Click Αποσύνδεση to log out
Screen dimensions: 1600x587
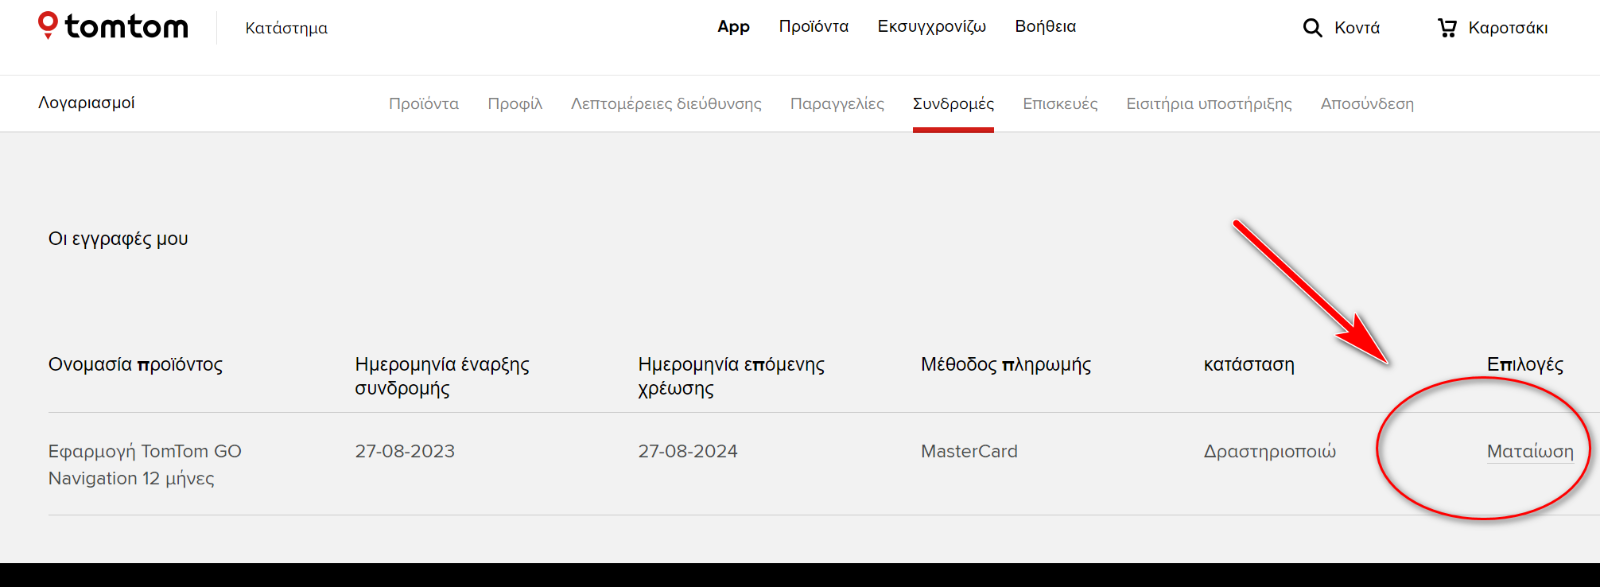(x=1367, y=104)
